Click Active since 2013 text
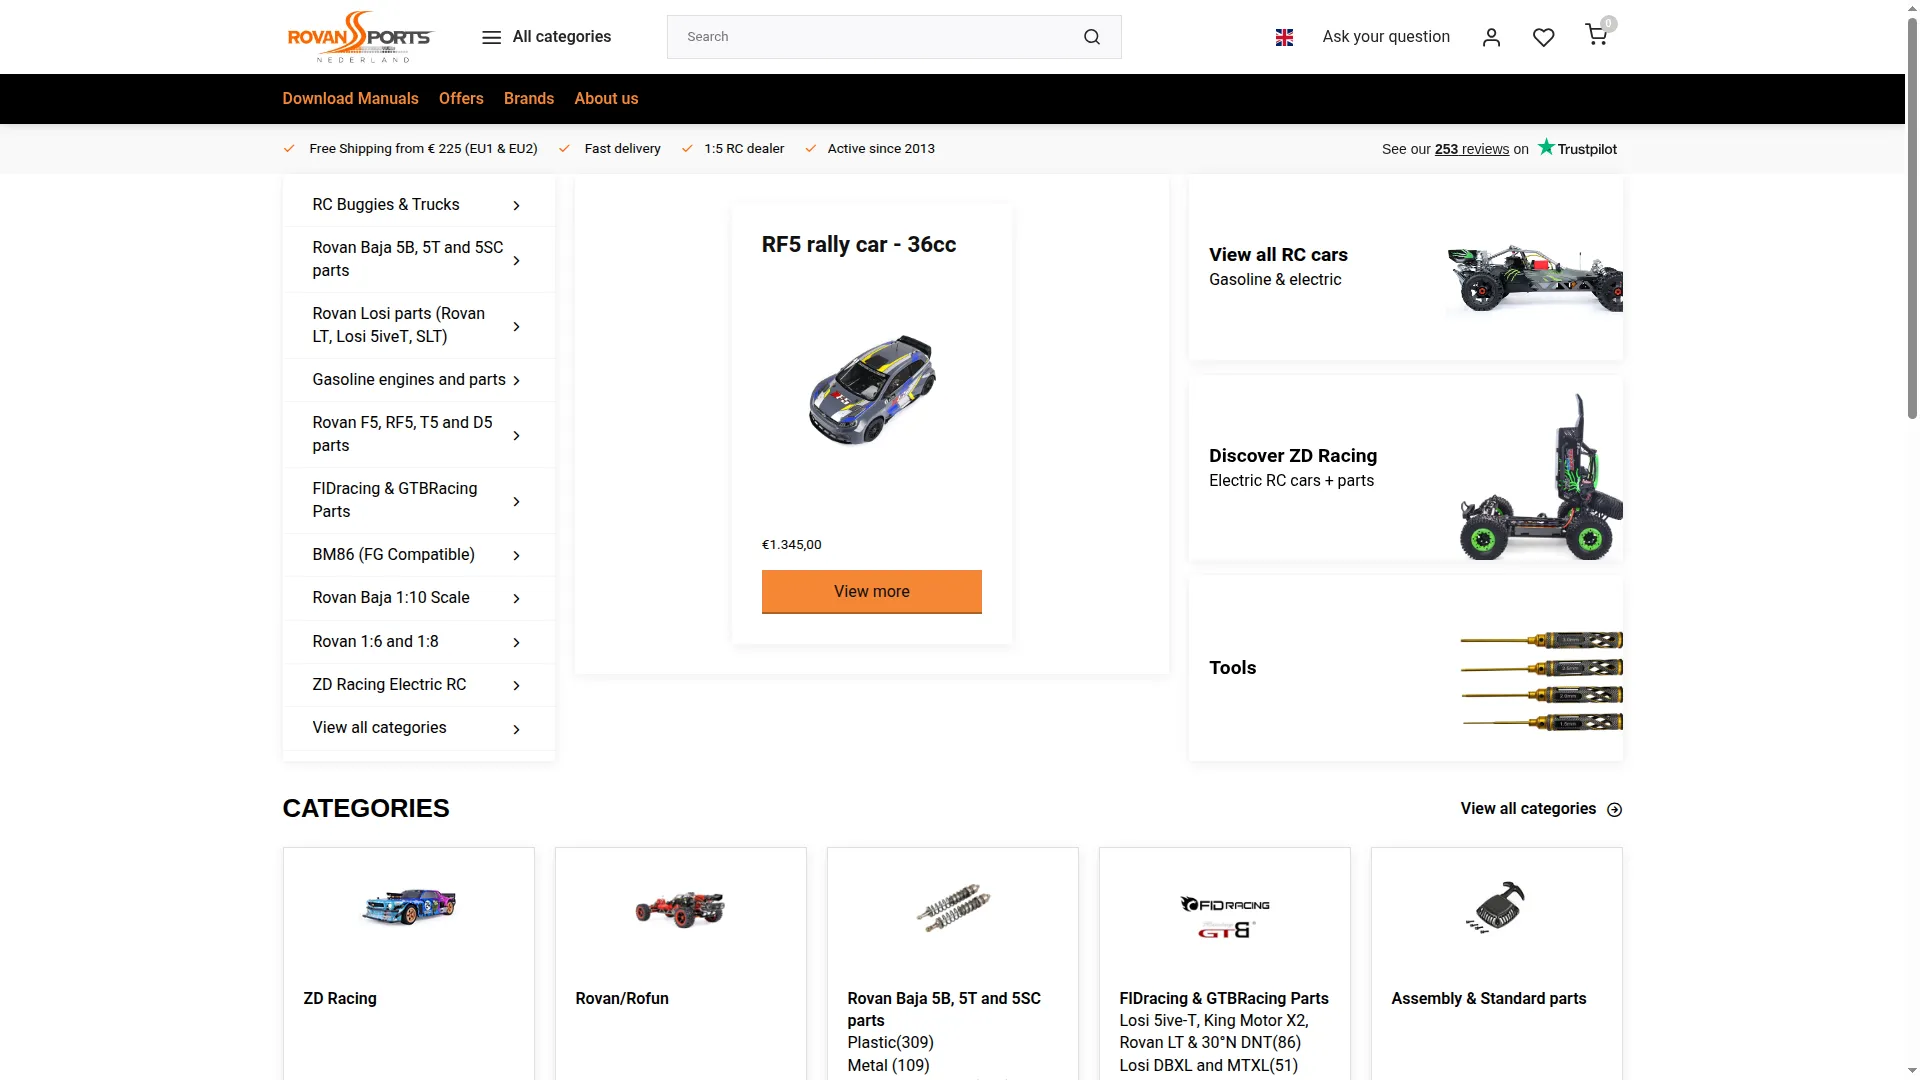This screenshot has width=1920, height=1080. (x=881, y=149)
